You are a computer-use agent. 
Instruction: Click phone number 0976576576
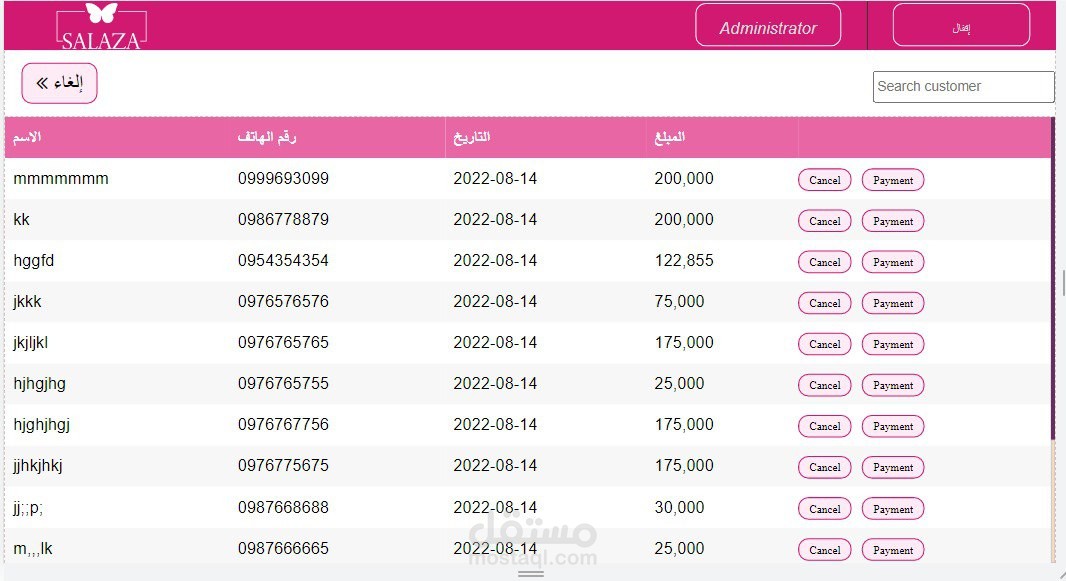point(283,302)
